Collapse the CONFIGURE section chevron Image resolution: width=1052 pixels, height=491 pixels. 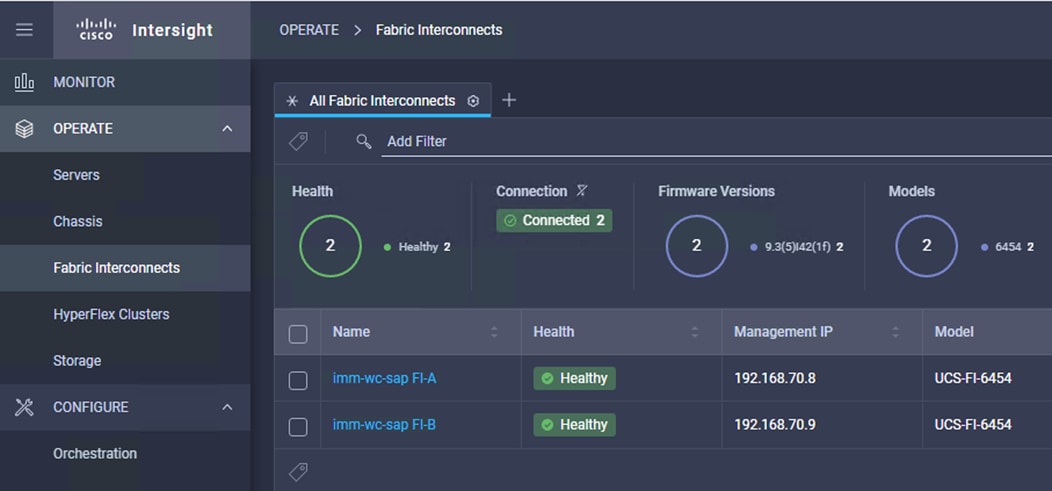227,406
